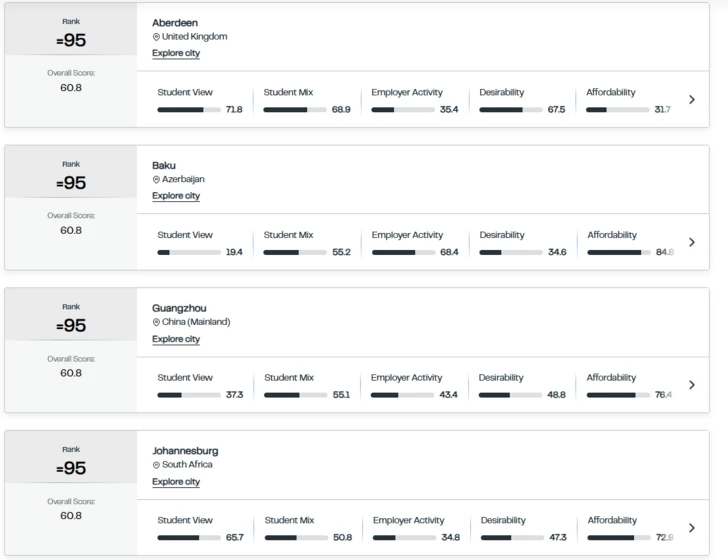The height and width of the screenshot is (560, 728).
Task: Click the location pin icon beside Azerbaijan
Action: click(156, 180)
